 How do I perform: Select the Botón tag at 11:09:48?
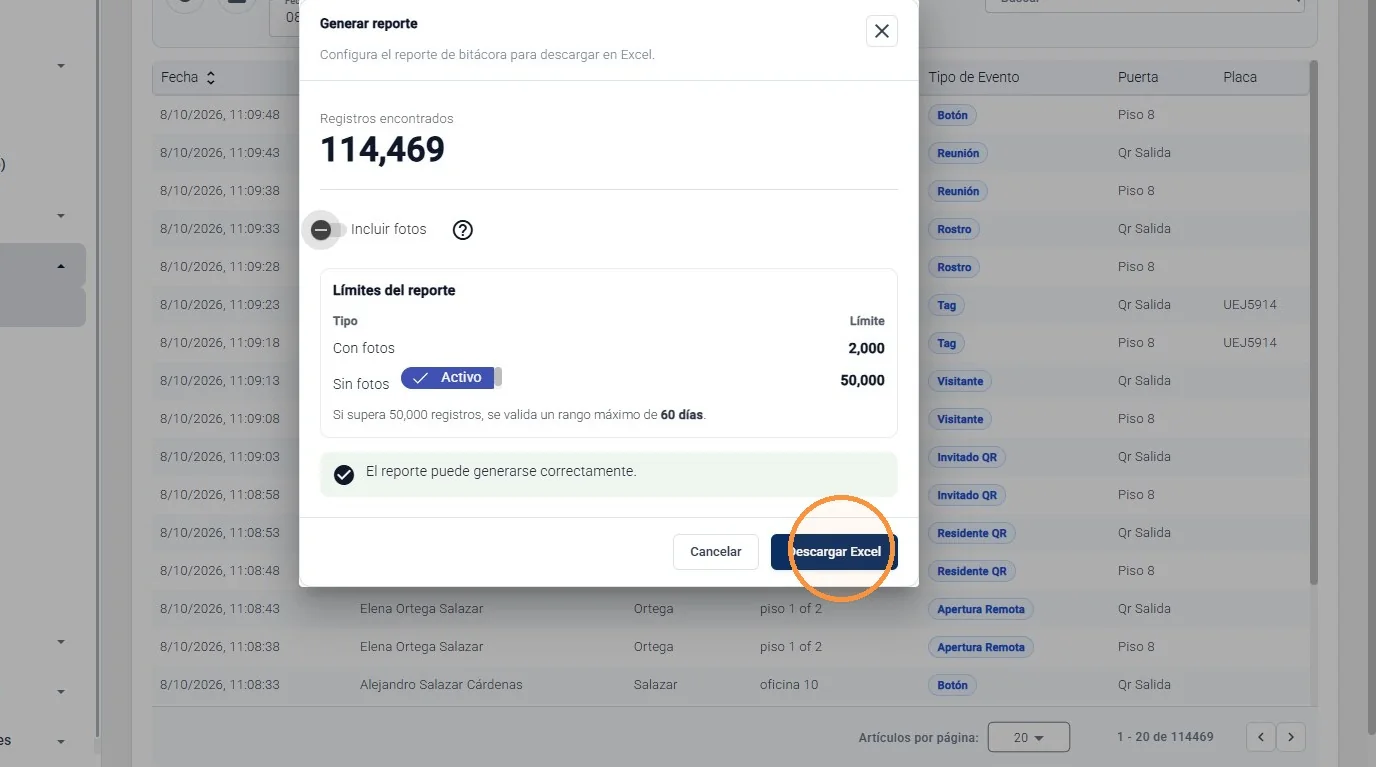pos(952,115)
